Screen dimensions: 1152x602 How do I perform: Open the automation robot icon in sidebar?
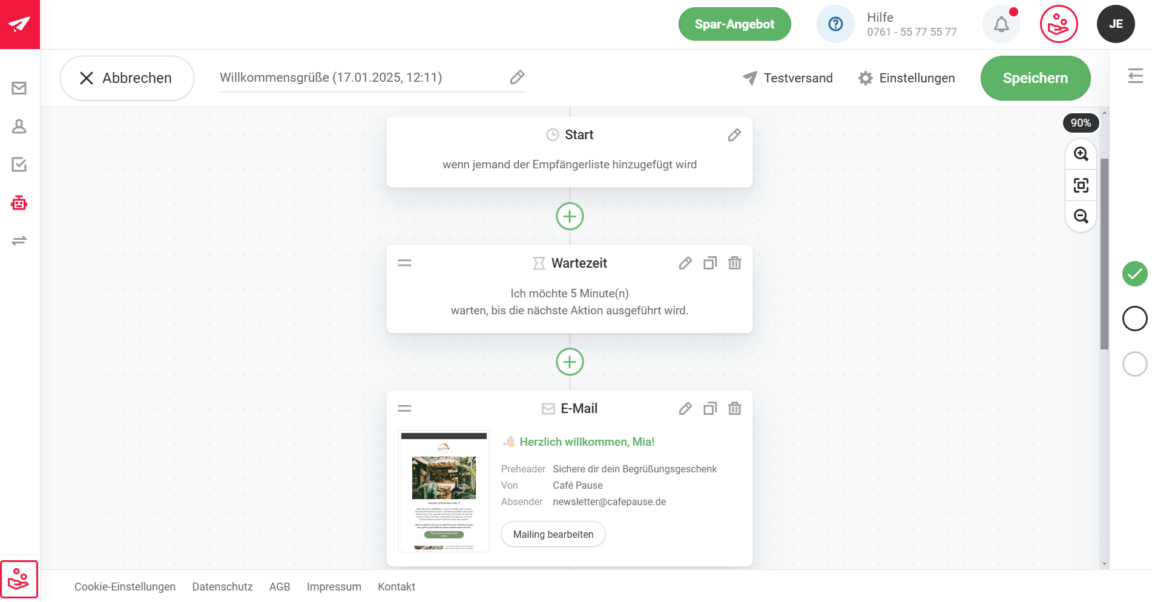click(19, 203)
